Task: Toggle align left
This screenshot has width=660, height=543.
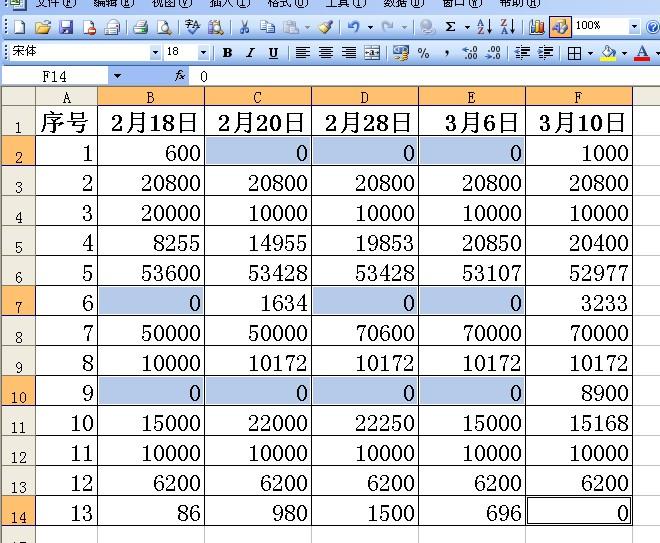Action: tap(303, 53)
